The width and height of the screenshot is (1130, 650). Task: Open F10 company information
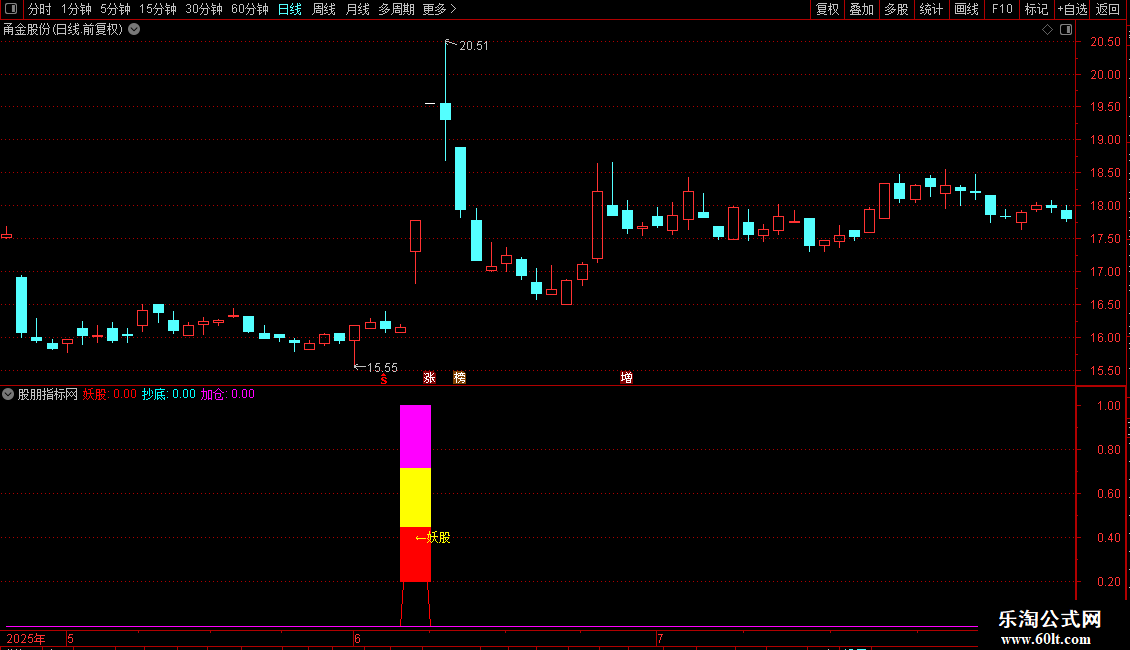(1002, 9)
